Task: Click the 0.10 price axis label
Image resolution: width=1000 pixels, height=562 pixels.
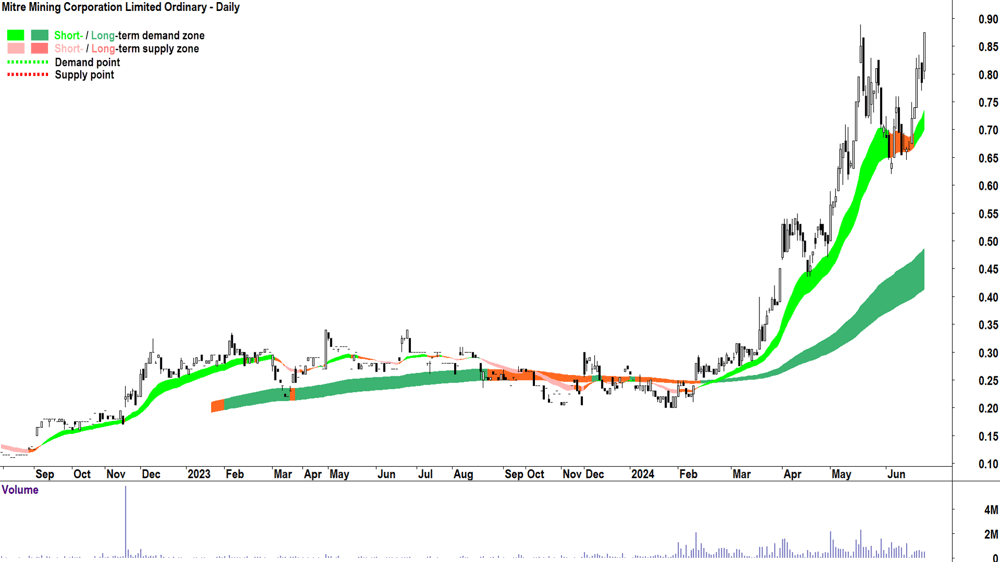Action: click(988, 464)
